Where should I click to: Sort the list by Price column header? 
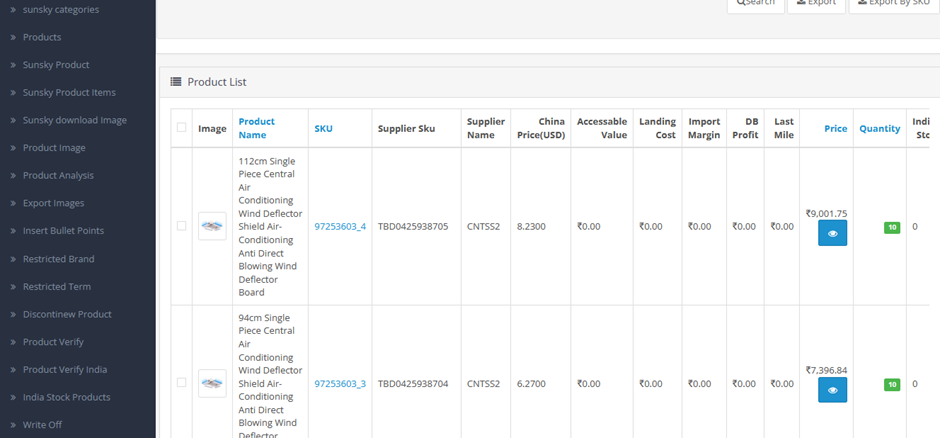point(835,128)
